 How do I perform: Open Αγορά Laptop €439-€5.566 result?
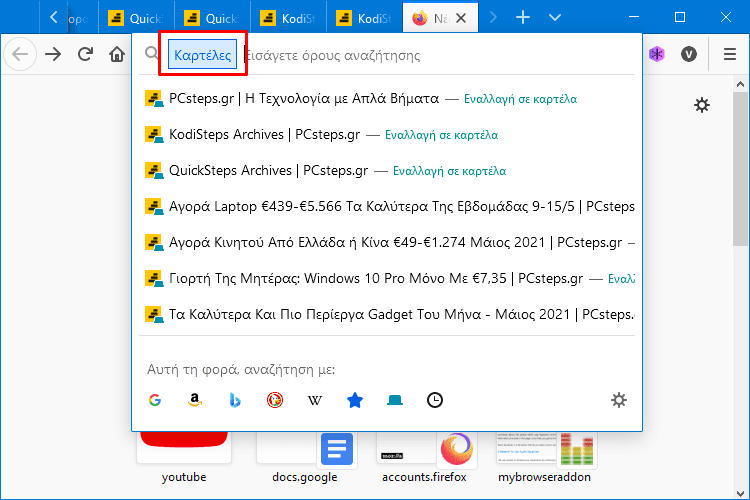click(389, 206)
